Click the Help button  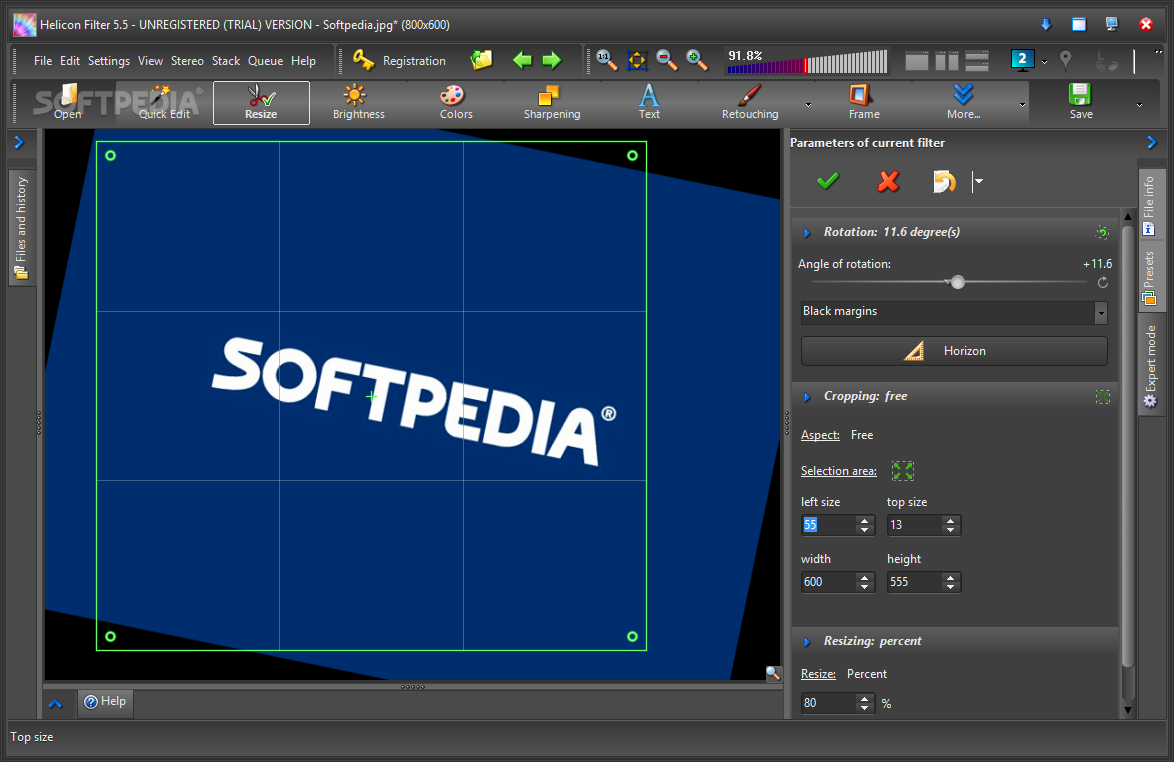click(105, 702)
